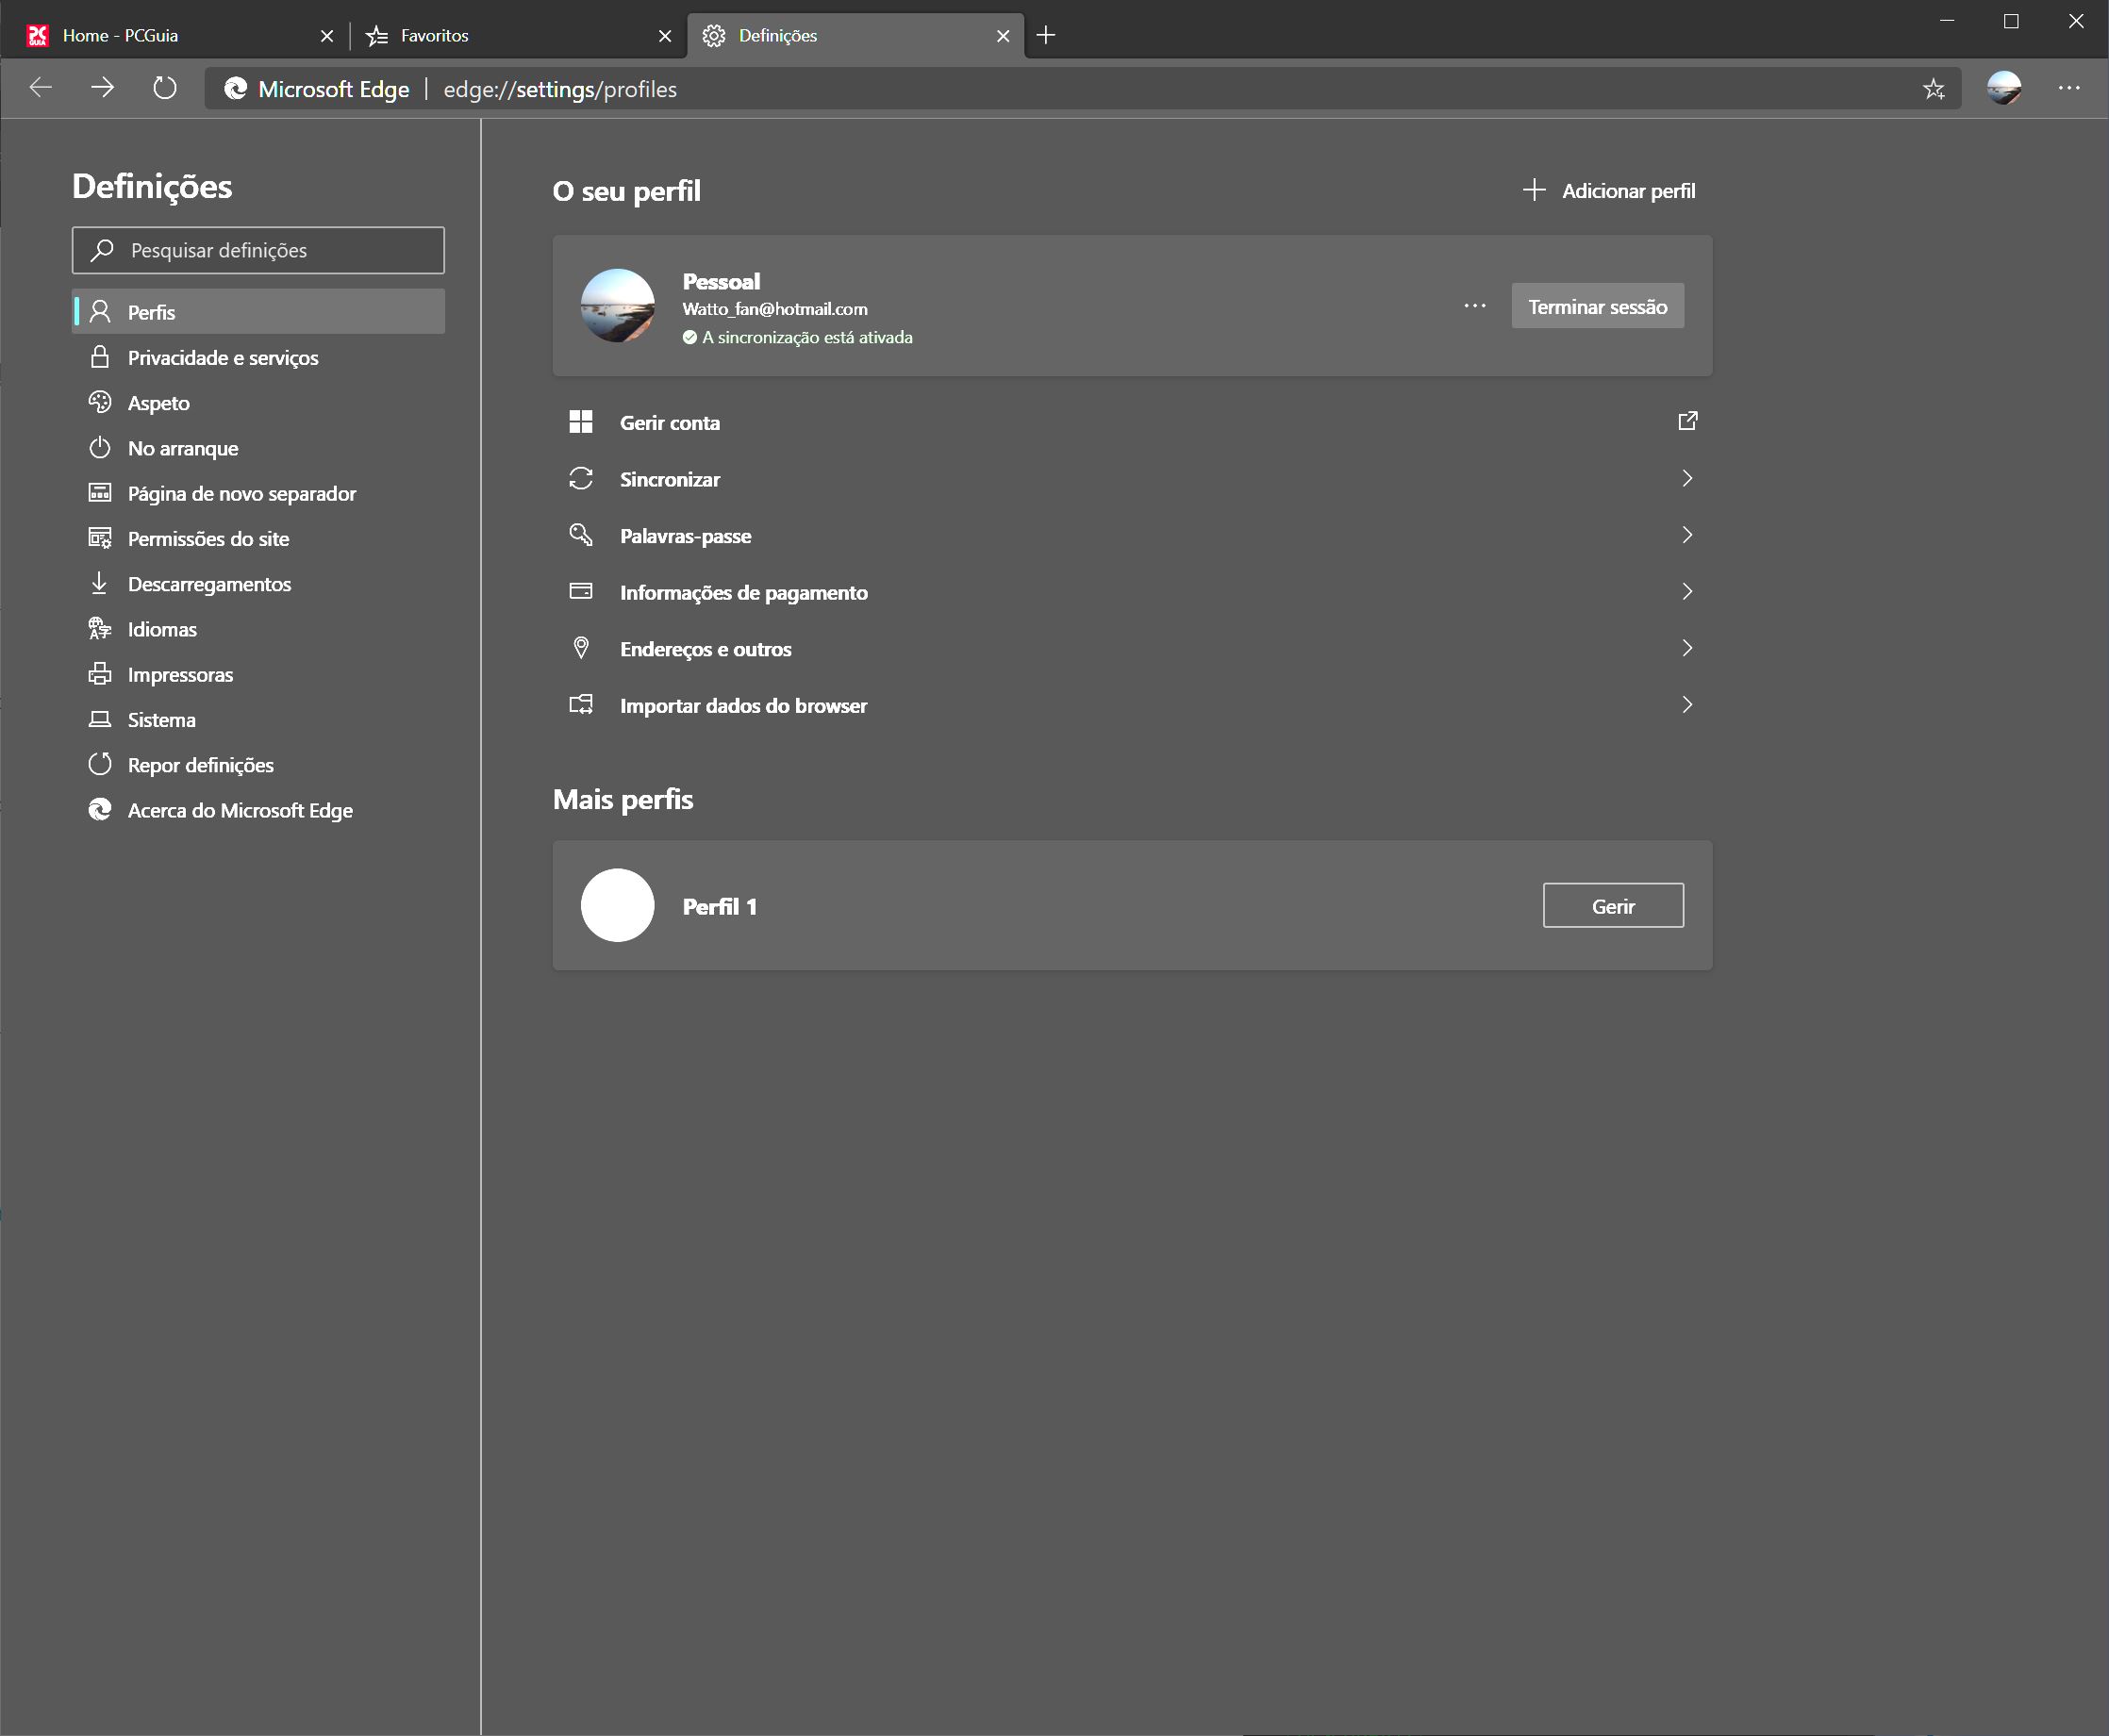Click the Importar dados import icon

pos(581,704)
